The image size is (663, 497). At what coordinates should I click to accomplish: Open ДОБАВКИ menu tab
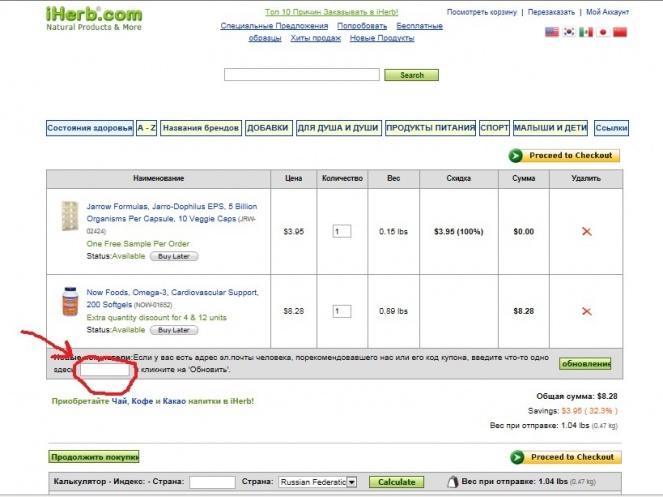(x=268, y=128)
